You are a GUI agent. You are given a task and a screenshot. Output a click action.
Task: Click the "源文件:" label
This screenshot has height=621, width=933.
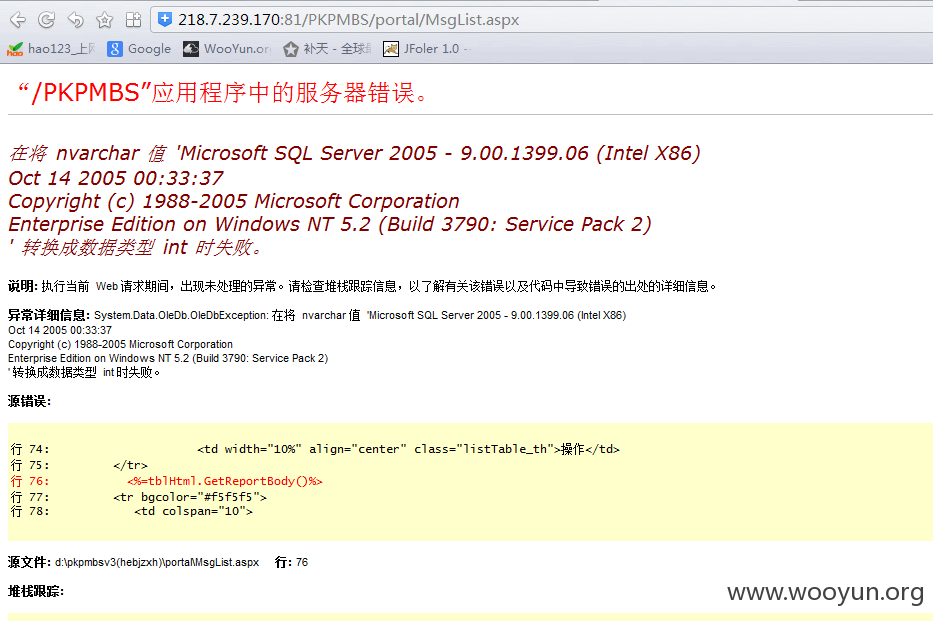29,562
